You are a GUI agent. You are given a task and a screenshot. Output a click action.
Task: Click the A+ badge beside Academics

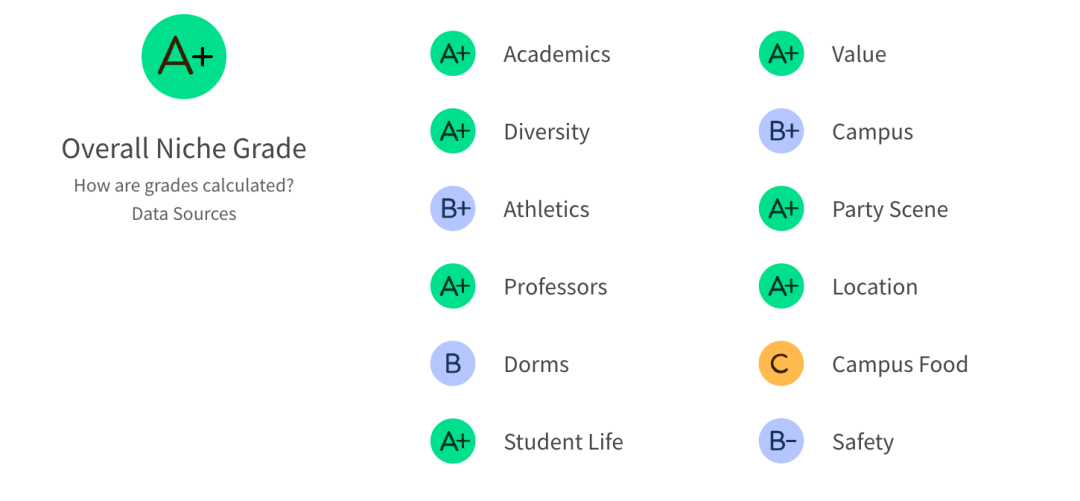click(453, 54)
